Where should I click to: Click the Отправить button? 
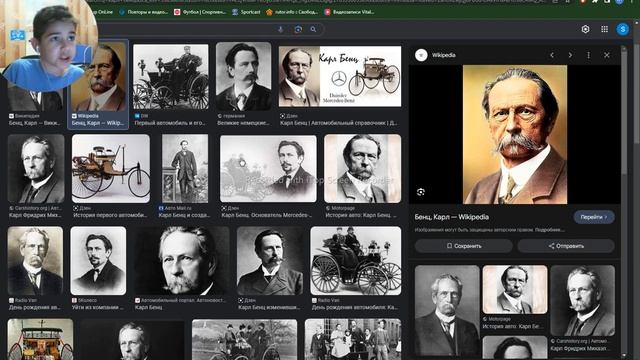coord(566,246)
